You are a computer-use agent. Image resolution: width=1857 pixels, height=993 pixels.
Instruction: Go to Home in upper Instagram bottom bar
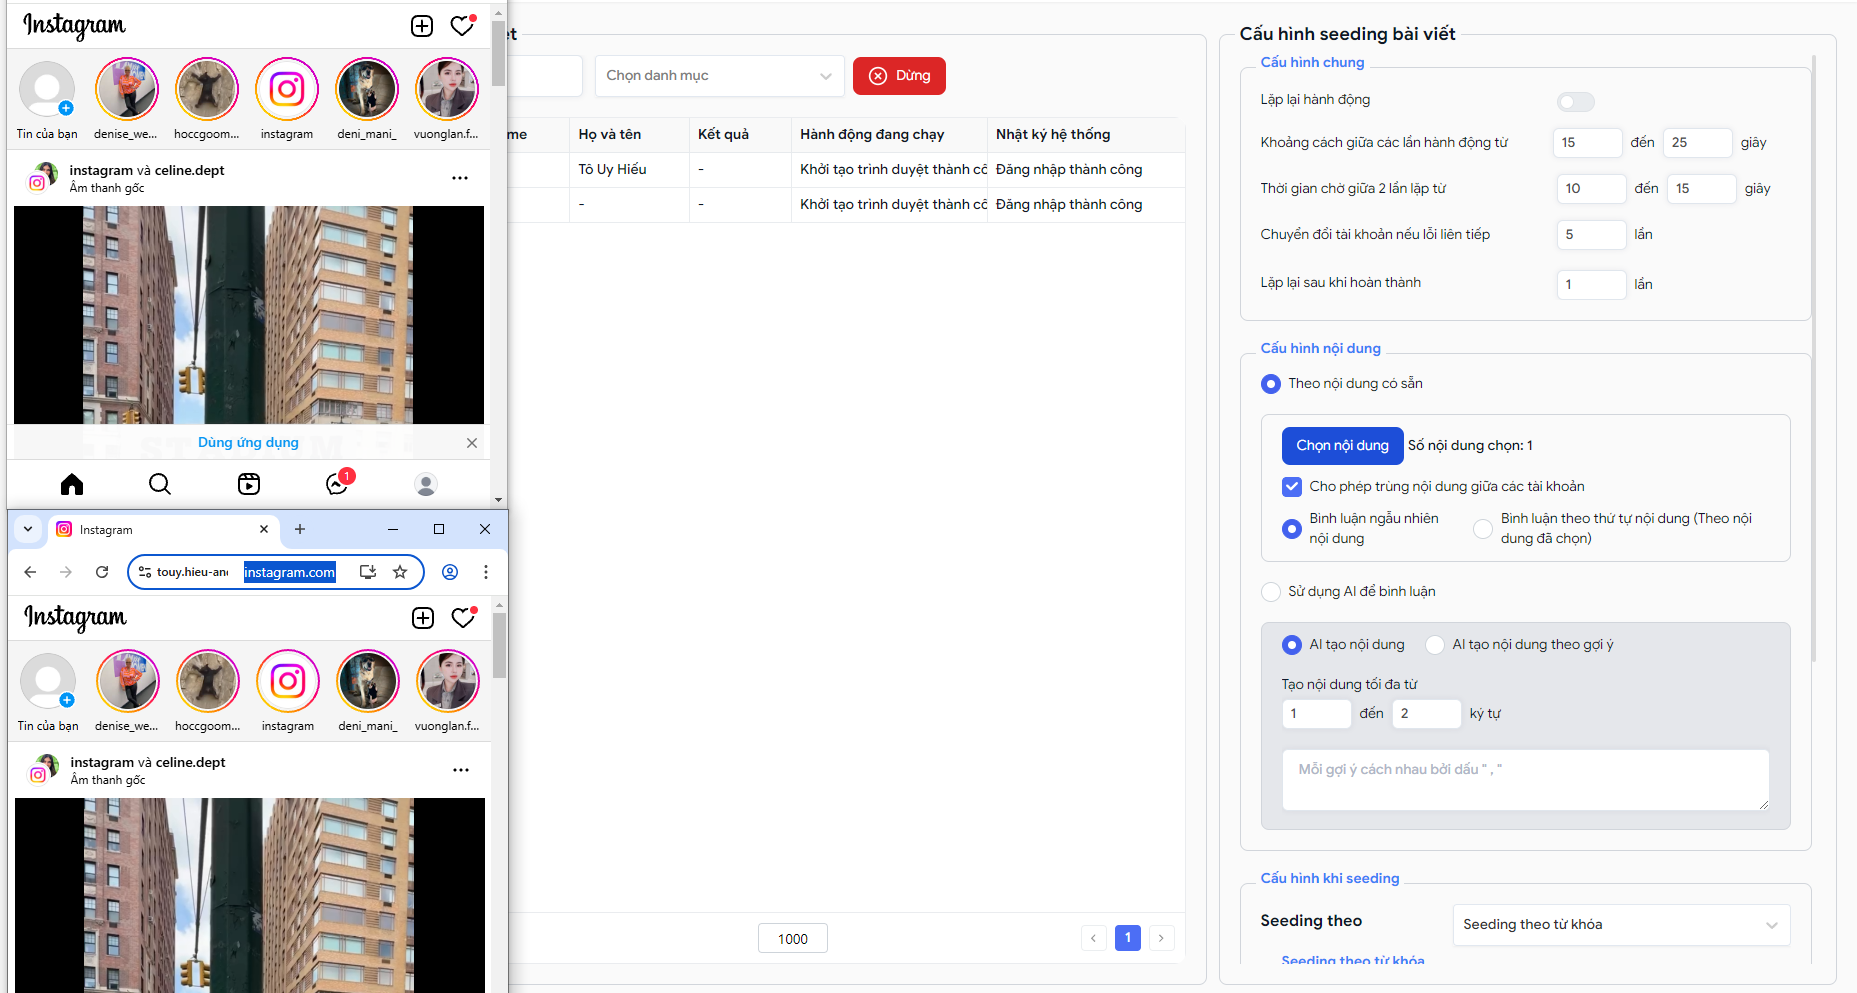(x=72, y=484)
